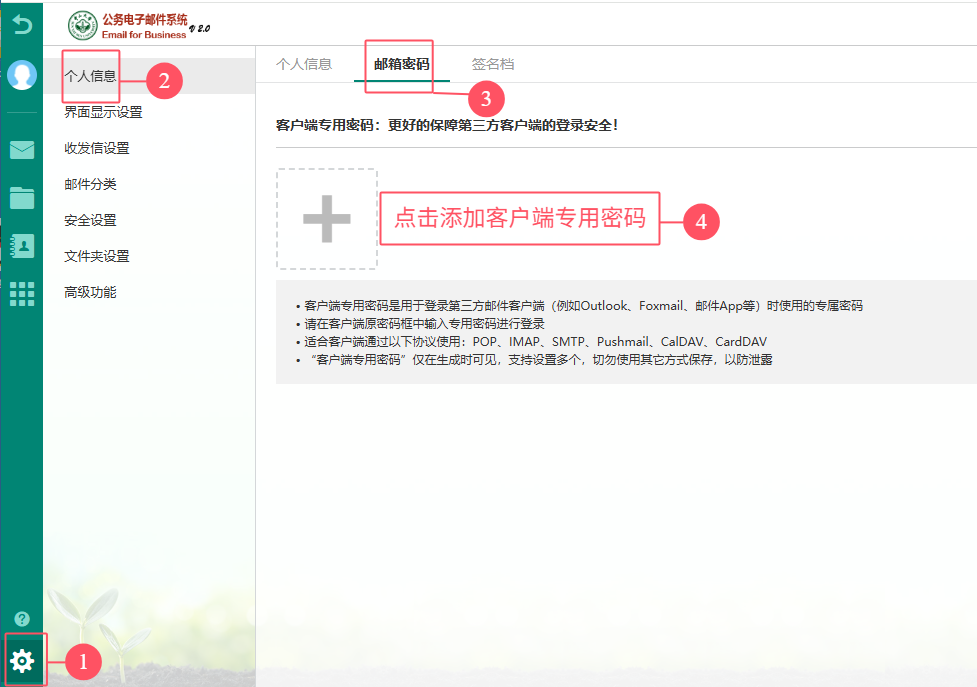The height and width of the screenshot is (687, 977).
Task: Open the mail envelope icon
Action: pos(21,150)
